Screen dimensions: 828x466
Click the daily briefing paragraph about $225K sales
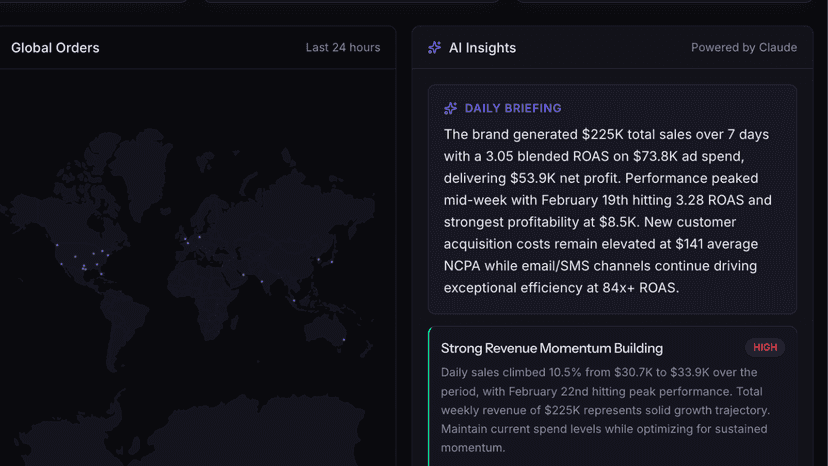pyautogui.click(x=608, y=211)
